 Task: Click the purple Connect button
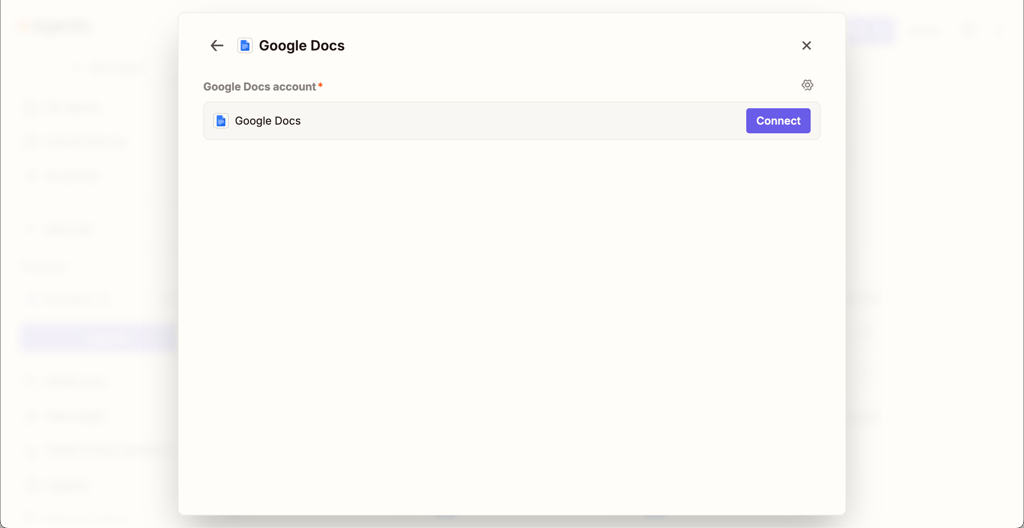point(778,121)
